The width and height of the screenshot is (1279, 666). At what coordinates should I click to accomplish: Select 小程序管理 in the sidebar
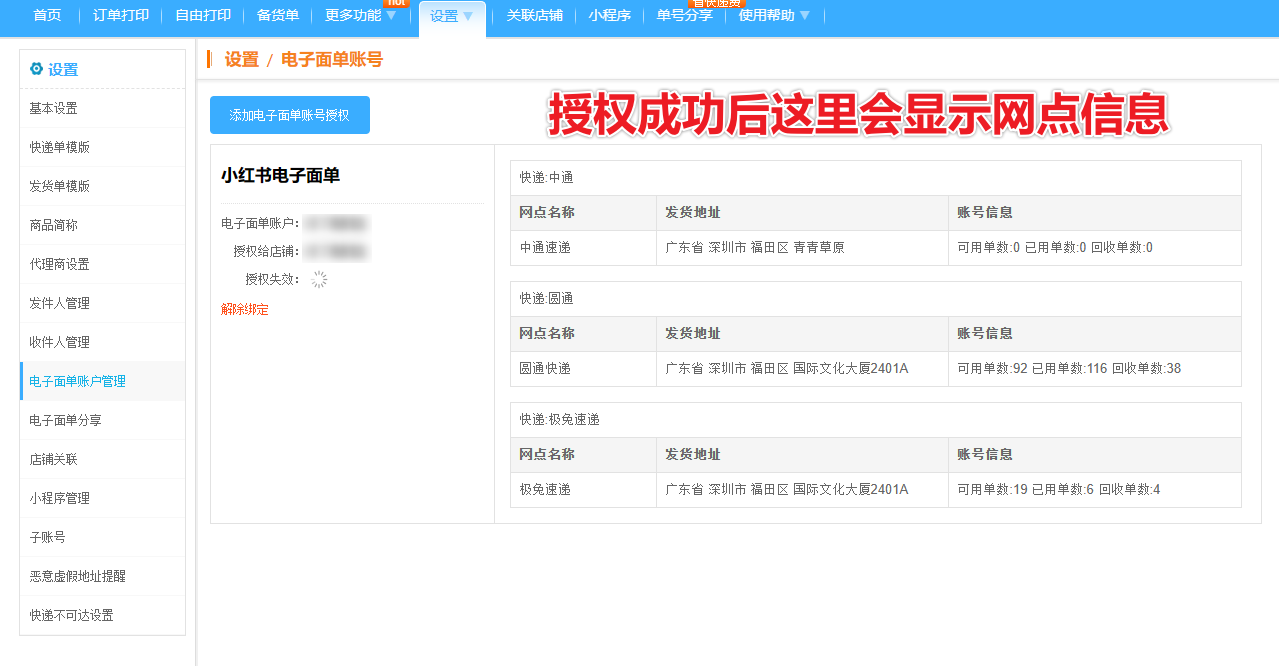tap(102, 498)
